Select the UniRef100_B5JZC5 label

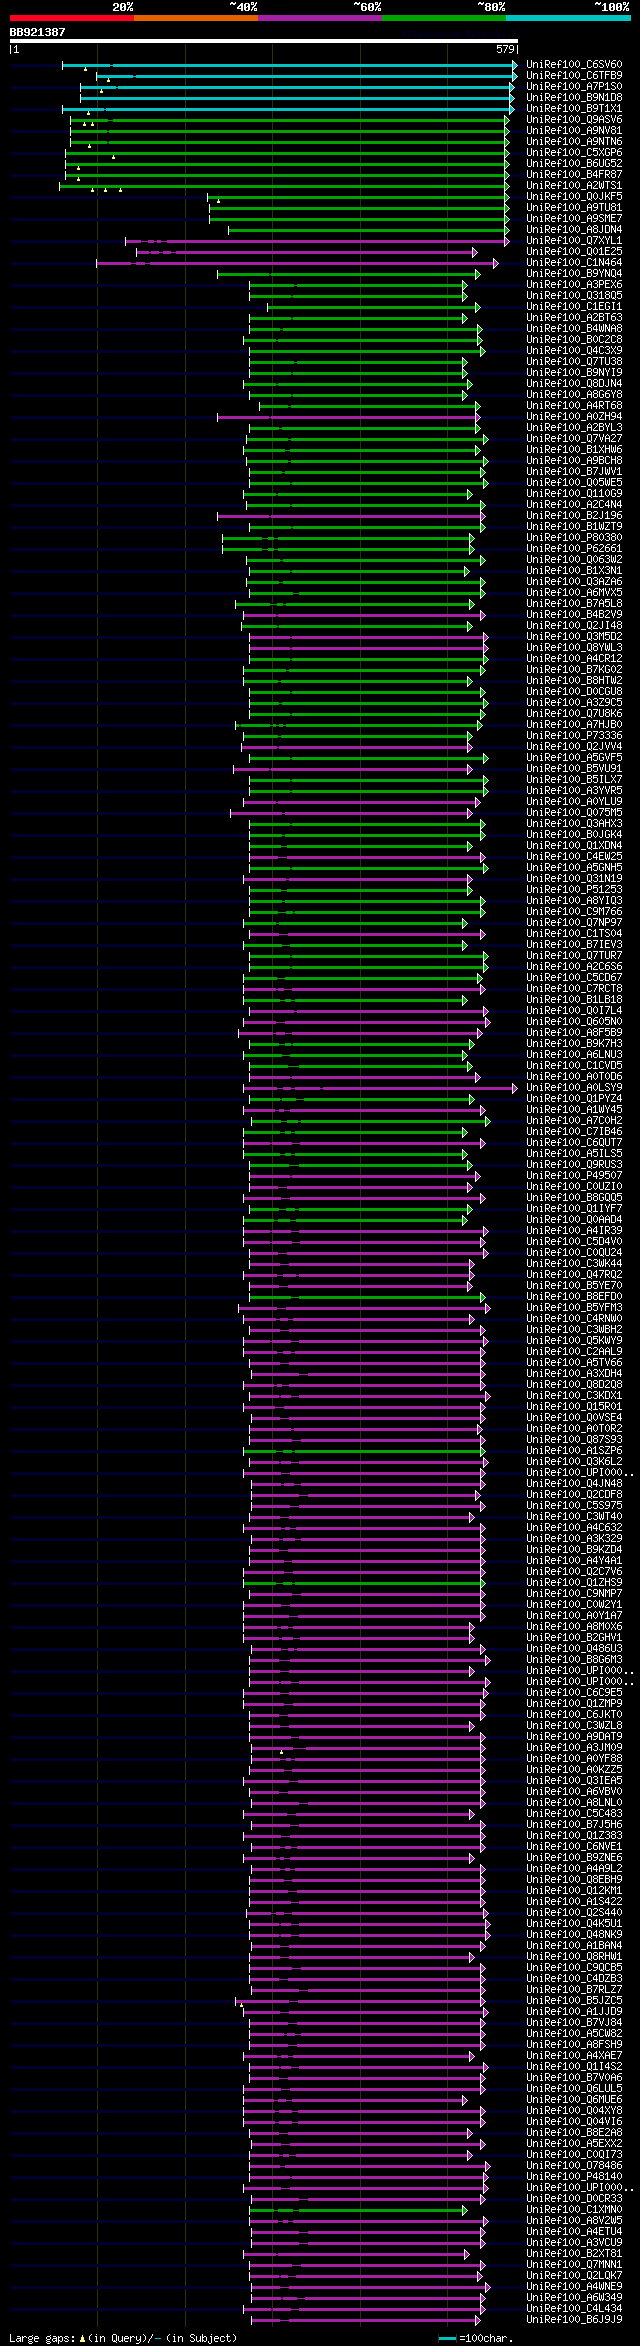click(574, 2001)
